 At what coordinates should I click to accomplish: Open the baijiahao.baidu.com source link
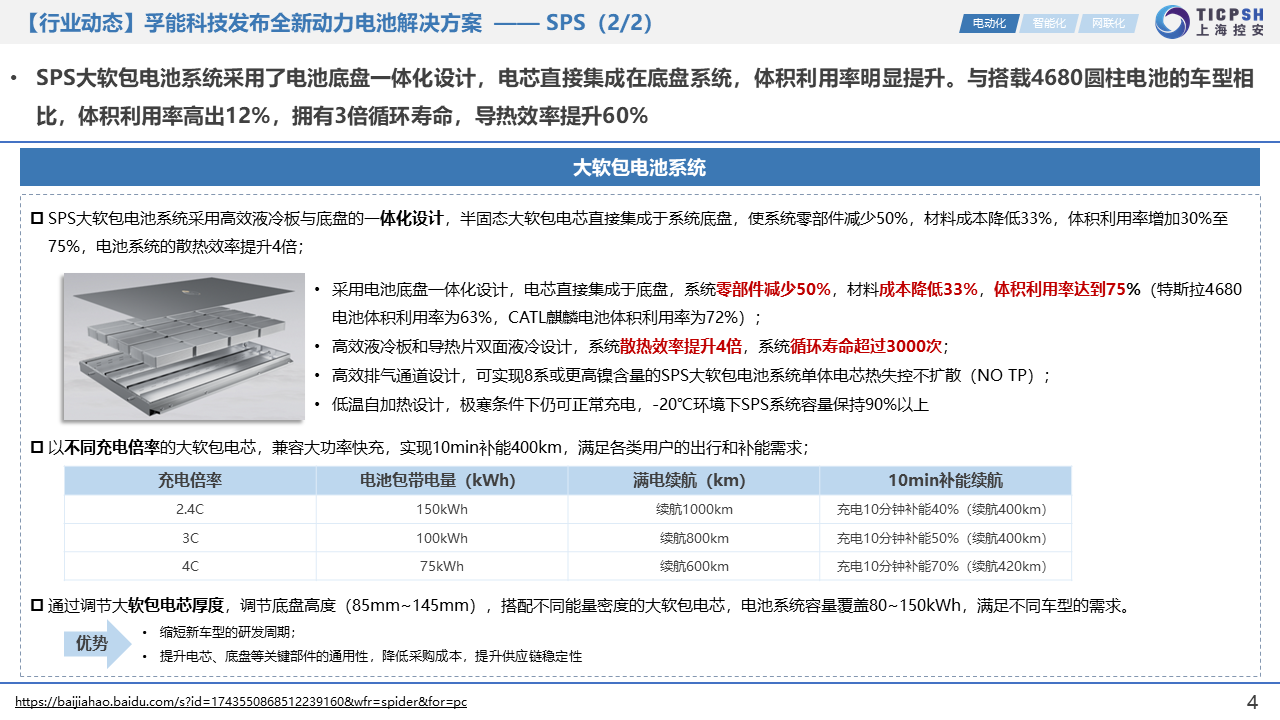(x=241, y=702)
